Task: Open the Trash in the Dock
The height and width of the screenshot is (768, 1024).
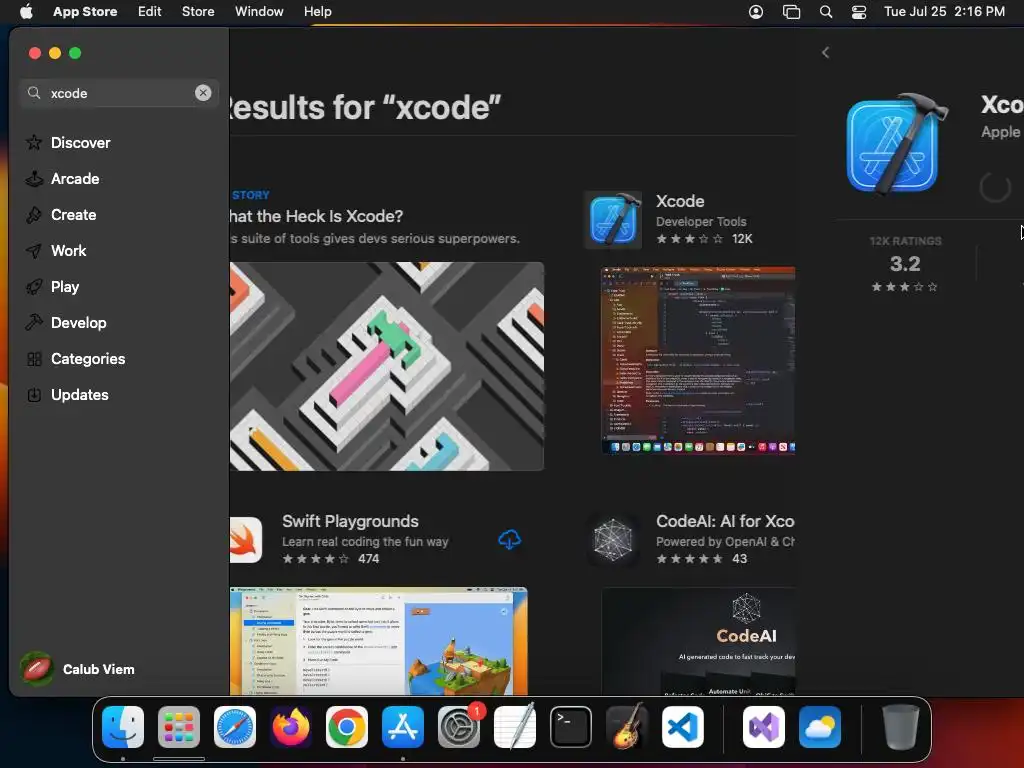Action: coord(901,727)
